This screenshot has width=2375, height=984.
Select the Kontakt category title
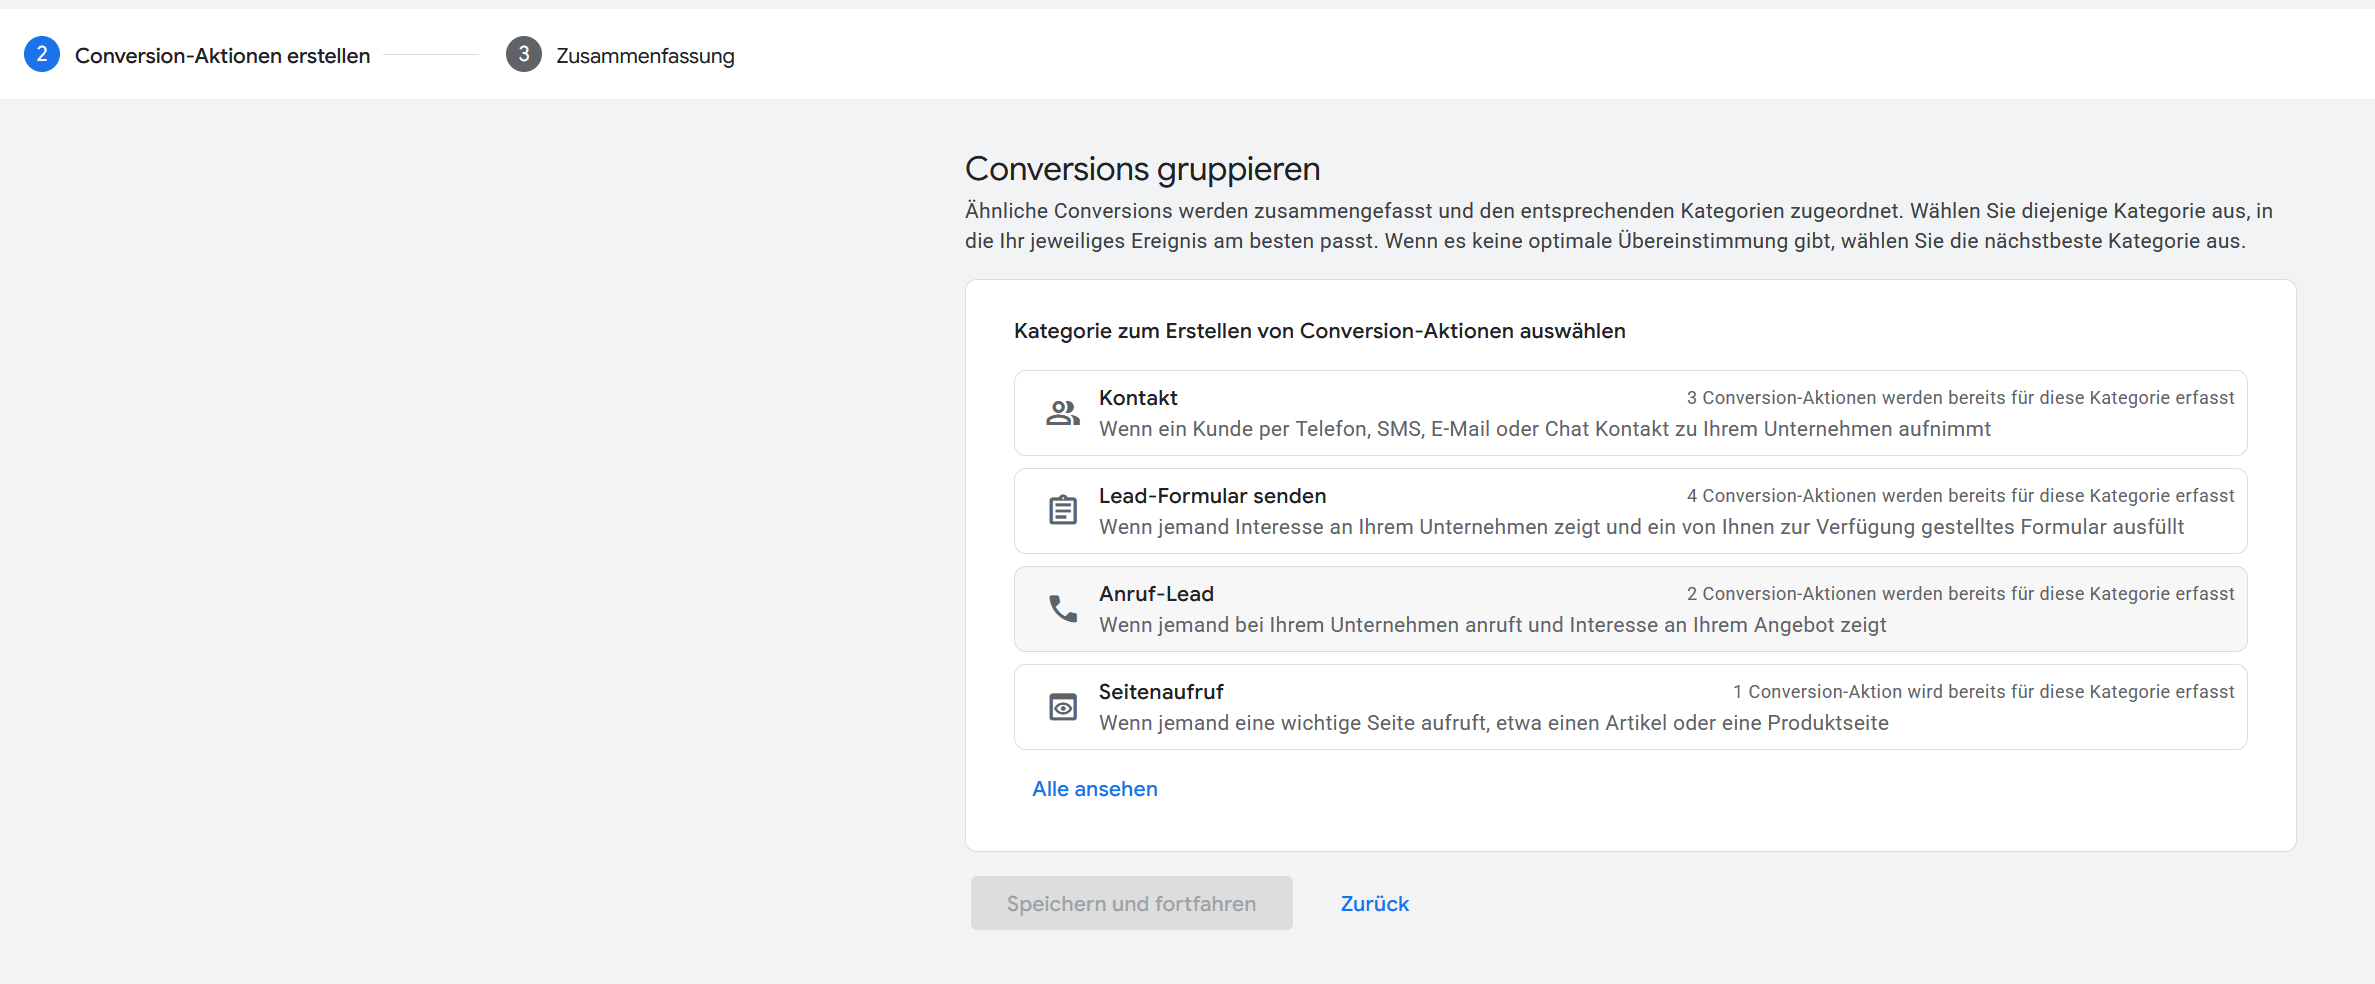pyautogui.click(x=1137, y=398)
